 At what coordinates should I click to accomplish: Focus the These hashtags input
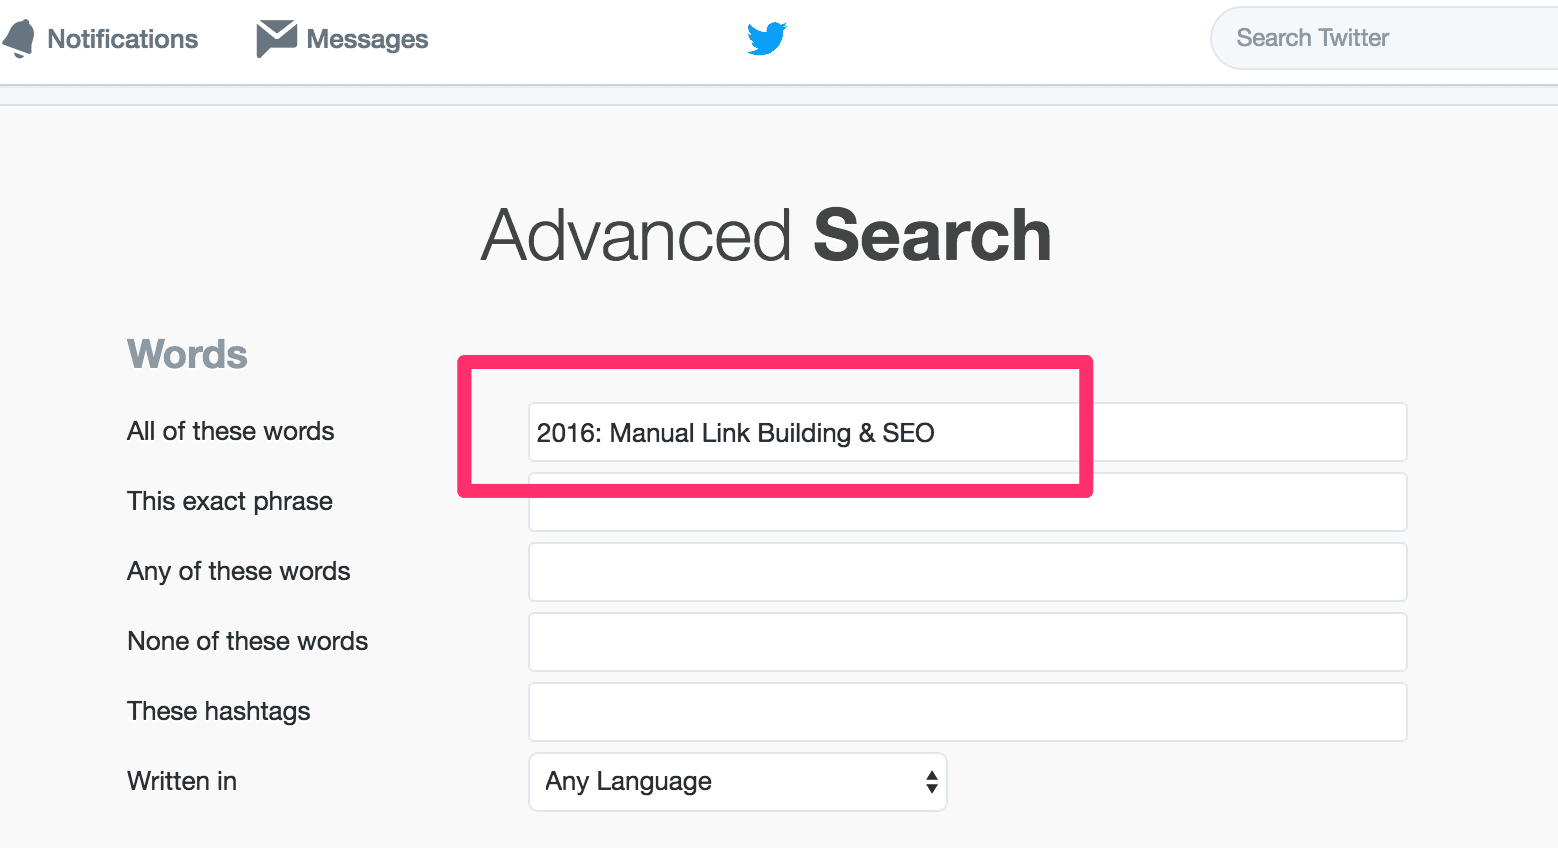coord(967,712)
